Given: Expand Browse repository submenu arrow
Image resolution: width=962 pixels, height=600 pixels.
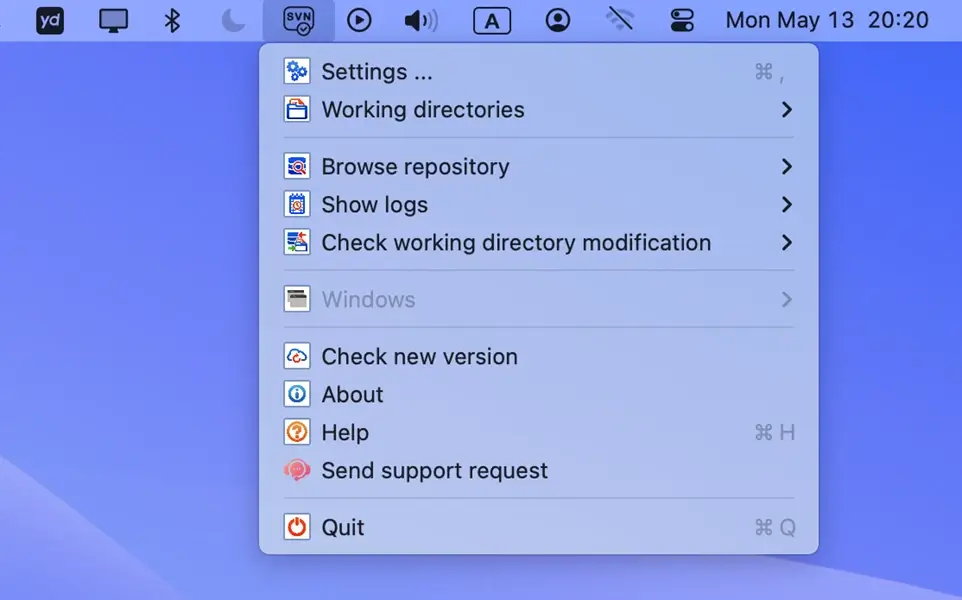Looking at the screenshot, I should (x=787, y=167).
